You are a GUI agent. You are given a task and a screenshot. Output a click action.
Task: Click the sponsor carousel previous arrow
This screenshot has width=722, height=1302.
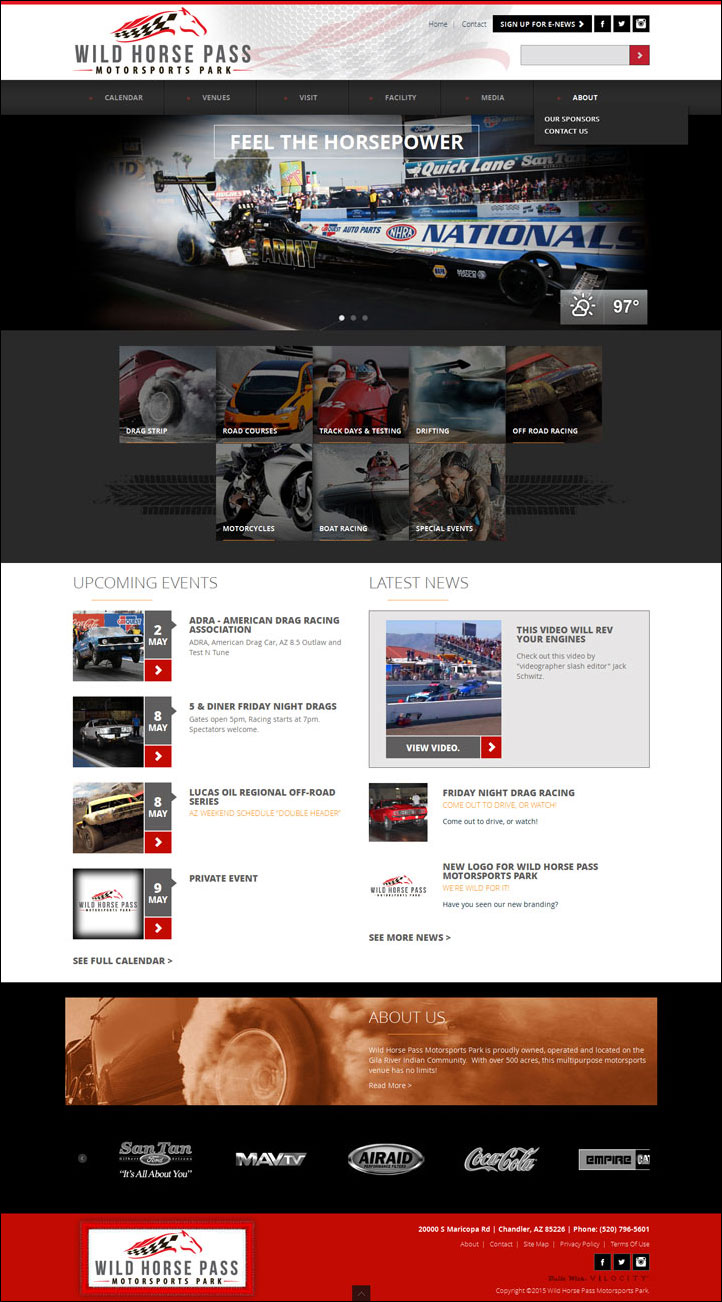click(82, 1158)
